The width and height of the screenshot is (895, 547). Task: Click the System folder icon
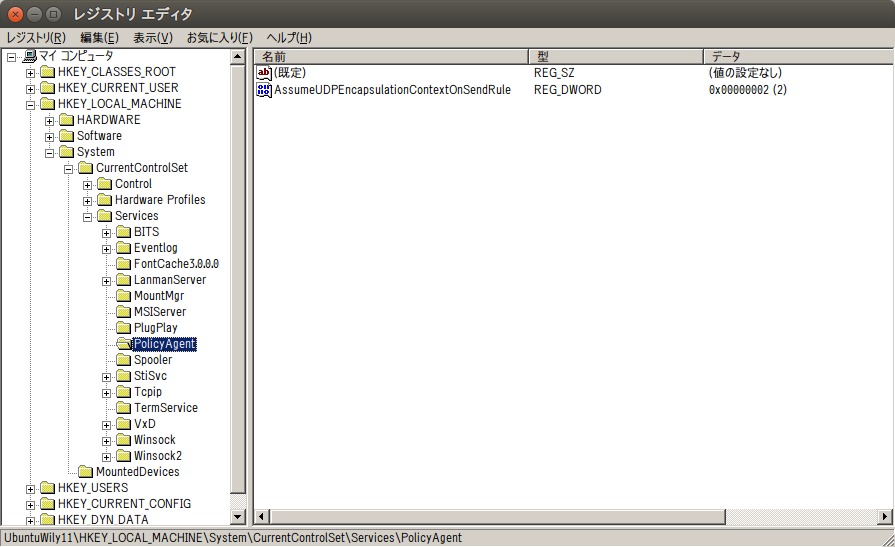tap(67, 152)
